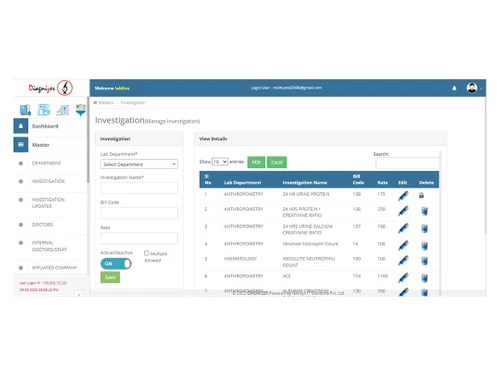
Task: Focus the Rate input field
Action: 139,238
